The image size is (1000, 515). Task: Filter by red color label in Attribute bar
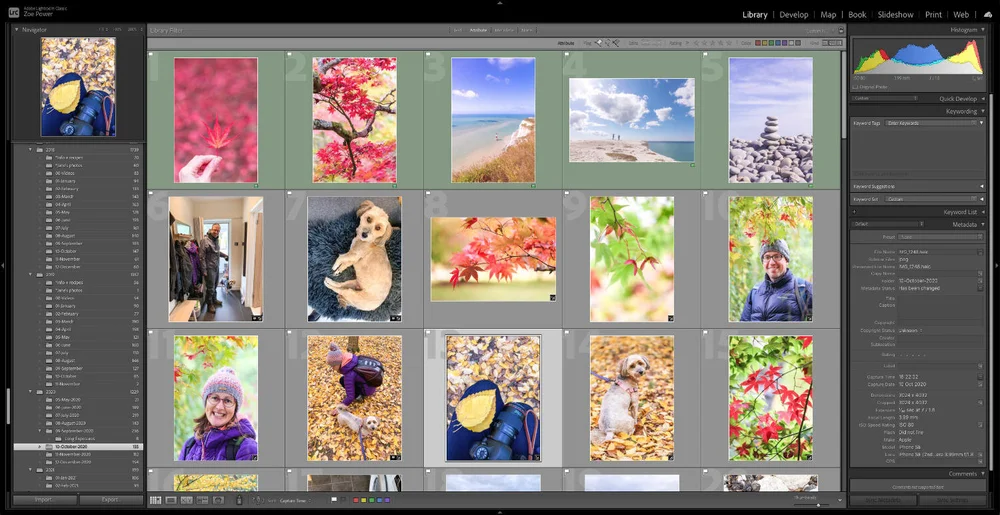(758, 43)
